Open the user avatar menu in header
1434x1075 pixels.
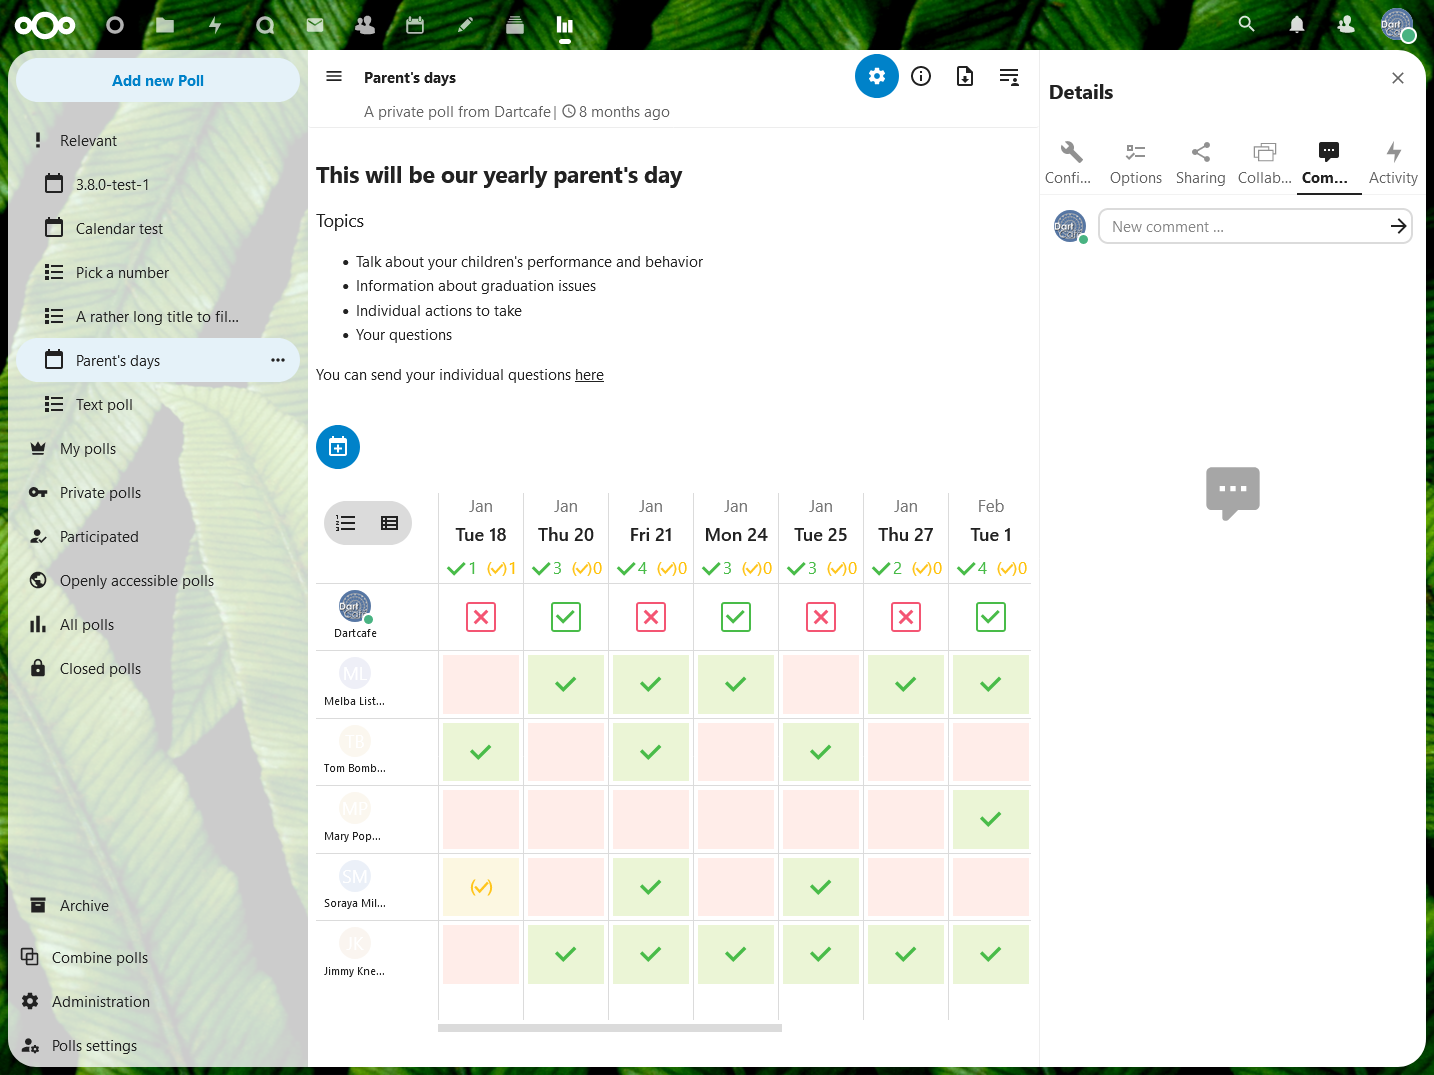[x=1397, y=25]
